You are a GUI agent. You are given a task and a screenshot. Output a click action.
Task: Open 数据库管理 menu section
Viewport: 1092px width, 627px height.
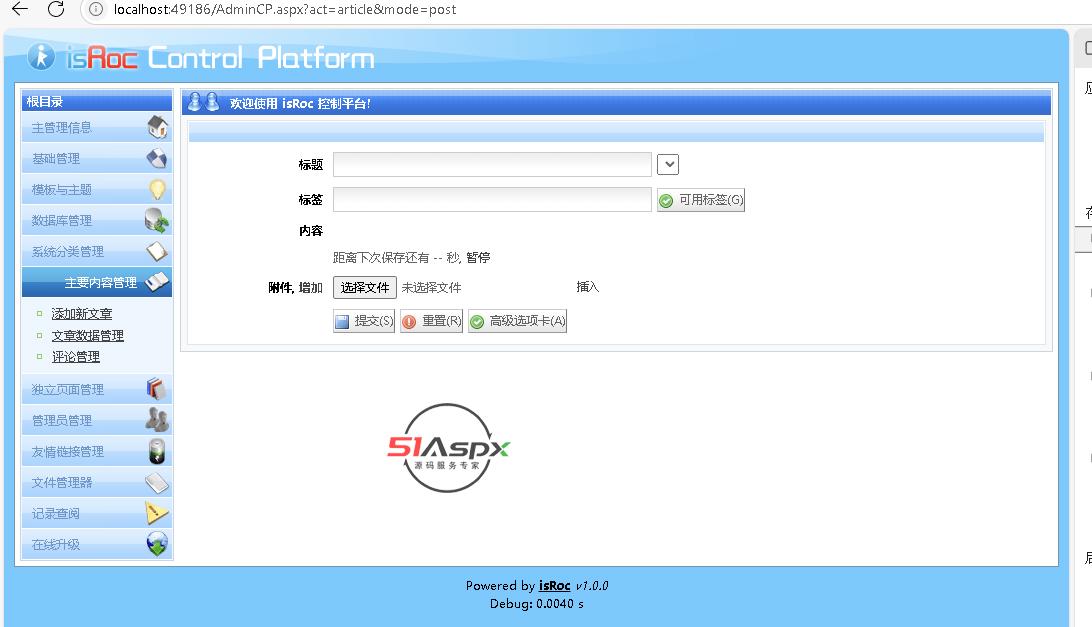[x=97, y=221]
